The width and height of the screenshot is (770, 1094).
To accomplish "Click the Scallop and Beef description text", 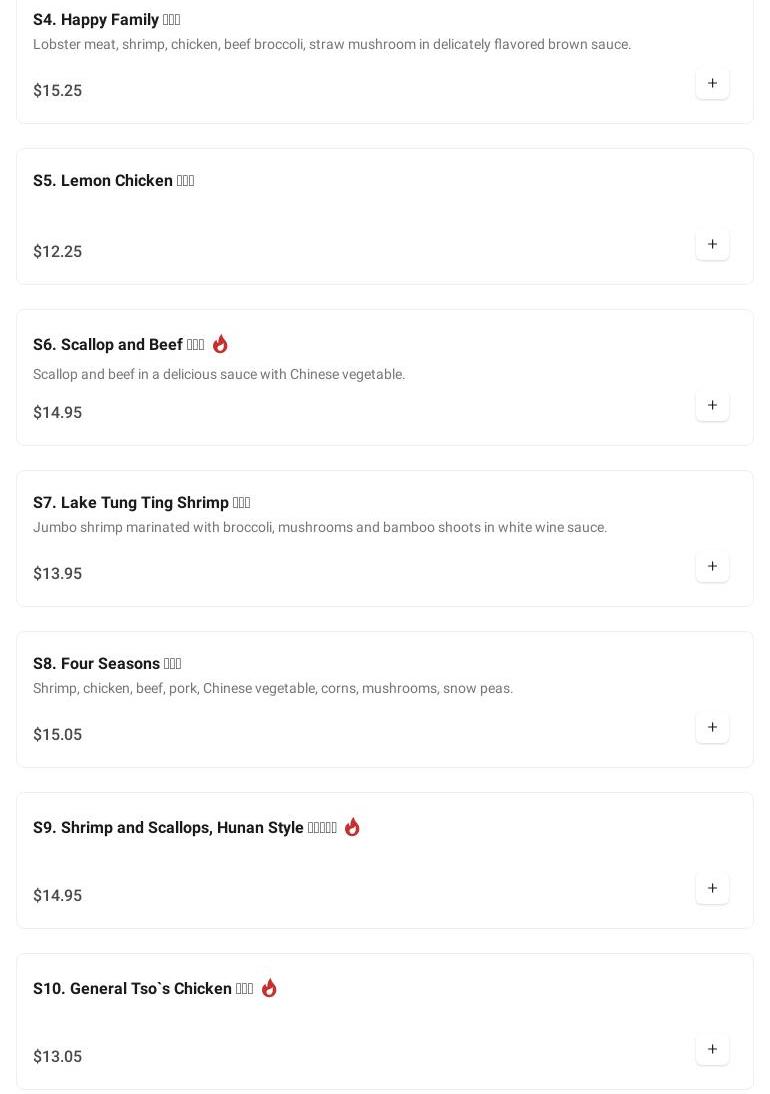I will 219,374.
